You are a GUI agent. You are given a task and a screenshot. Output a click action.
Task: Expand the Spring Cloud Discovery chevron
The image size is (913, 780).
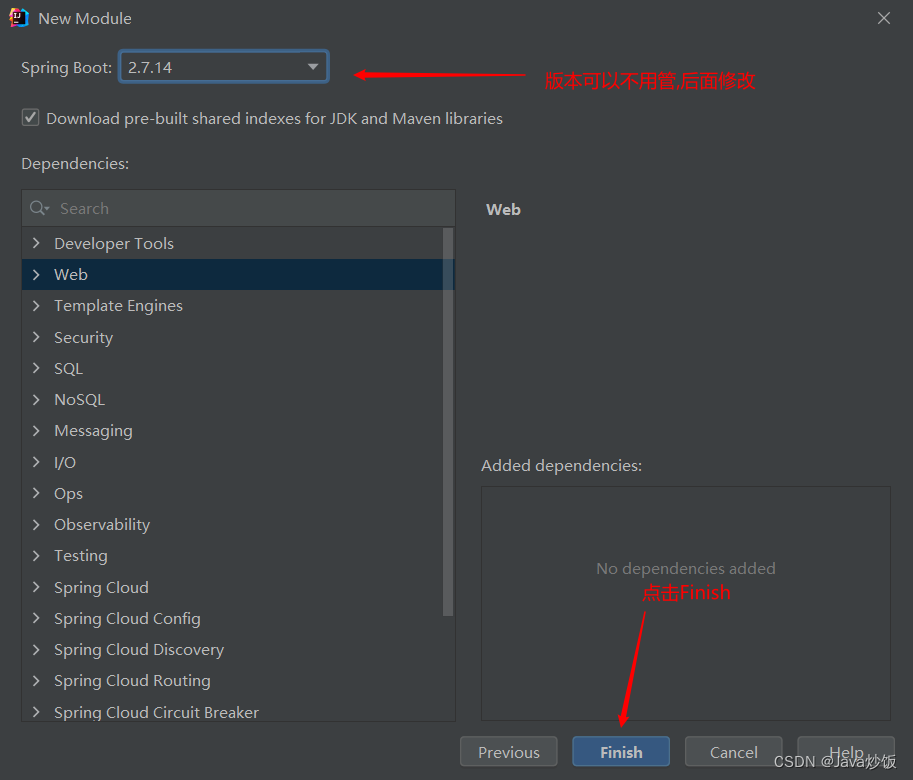click(x=36, y=649)
